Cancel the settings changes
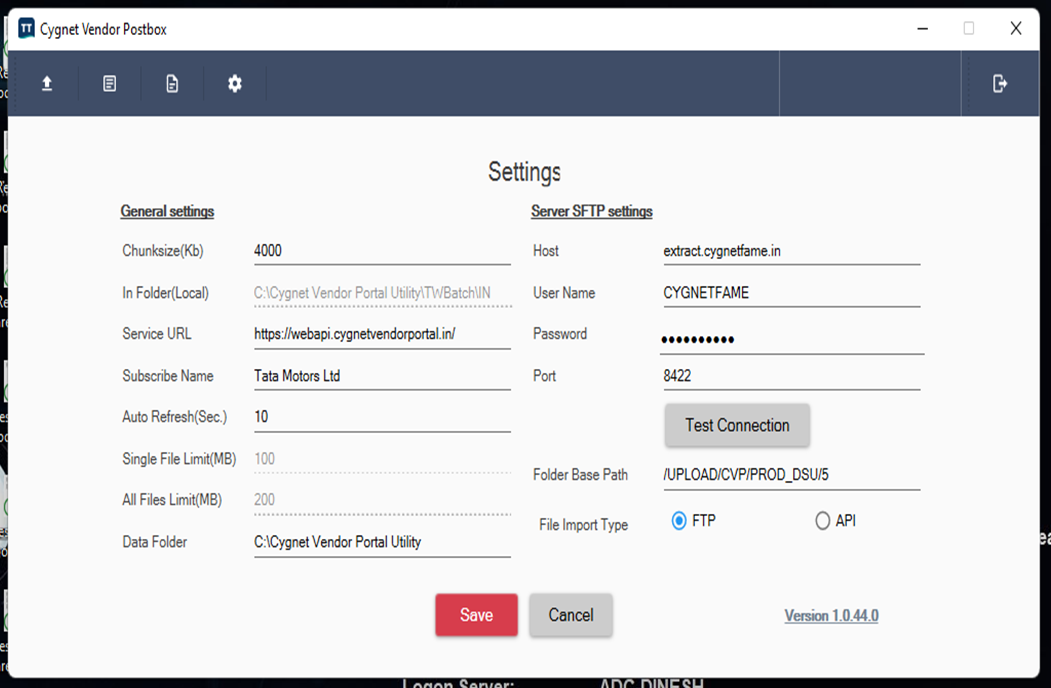The height and width of the screenshot is (688, 1051). pos(571,615)
